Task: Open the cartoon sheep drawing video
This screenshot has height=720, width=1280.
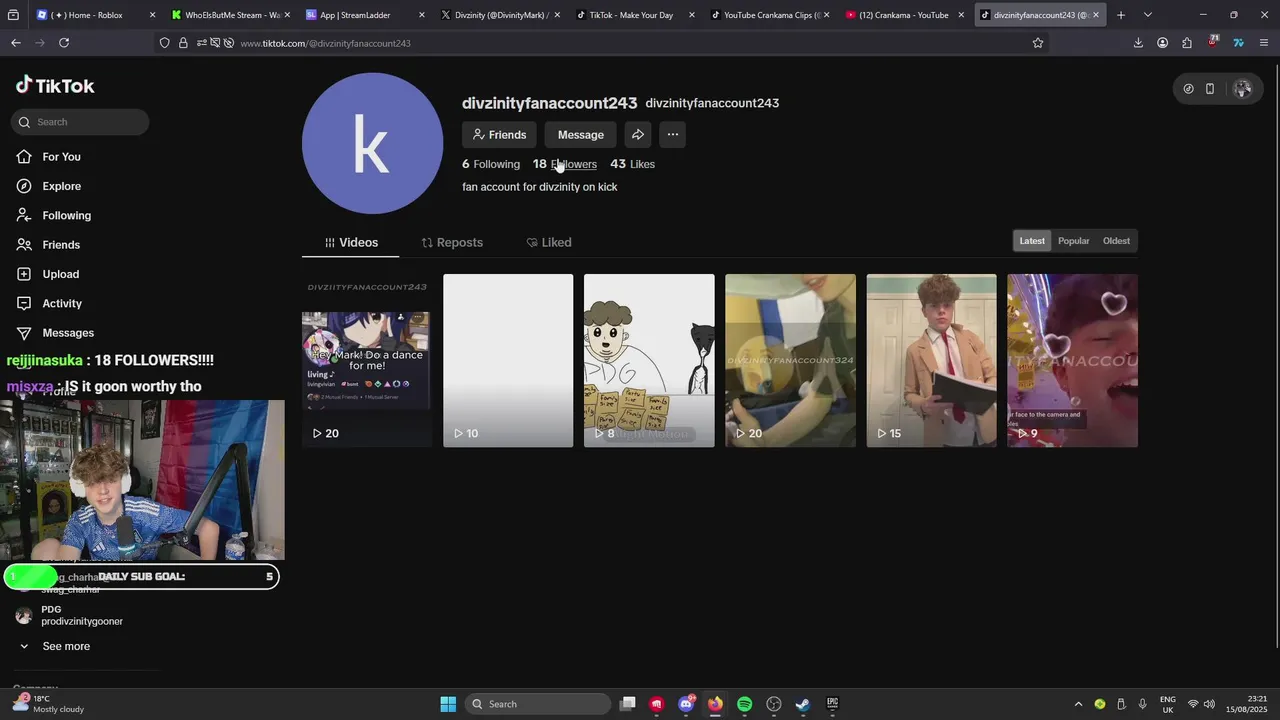Action: 649,361
